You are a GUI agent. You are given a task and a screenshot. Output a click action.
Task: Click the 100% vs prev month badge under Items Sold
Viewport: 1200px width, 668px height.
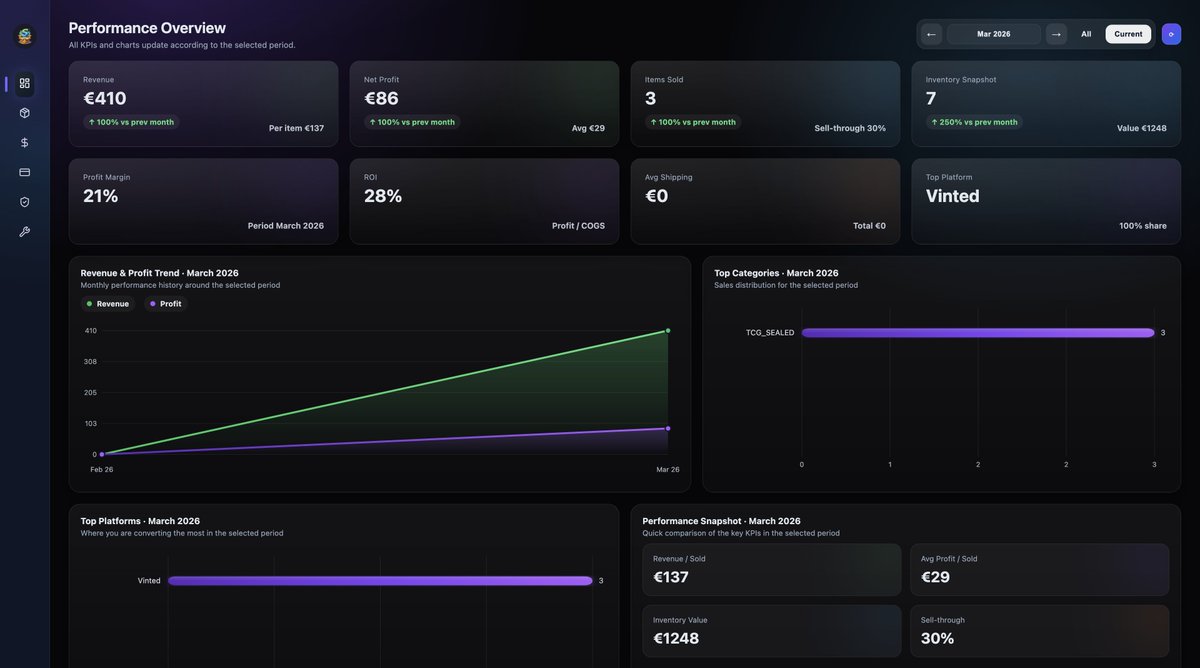tap(693, 122)
